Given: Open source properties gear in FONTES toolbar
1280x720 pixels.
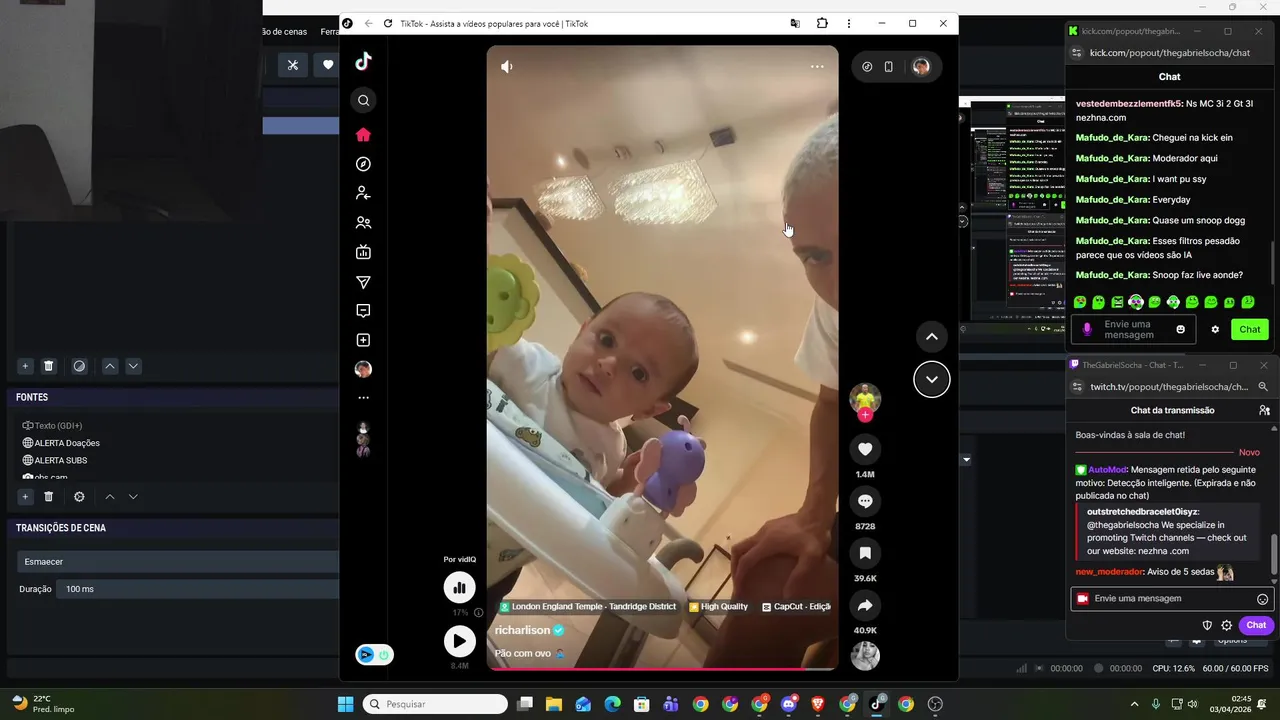Looking at the screenshot, I should (x=79, y=497).
